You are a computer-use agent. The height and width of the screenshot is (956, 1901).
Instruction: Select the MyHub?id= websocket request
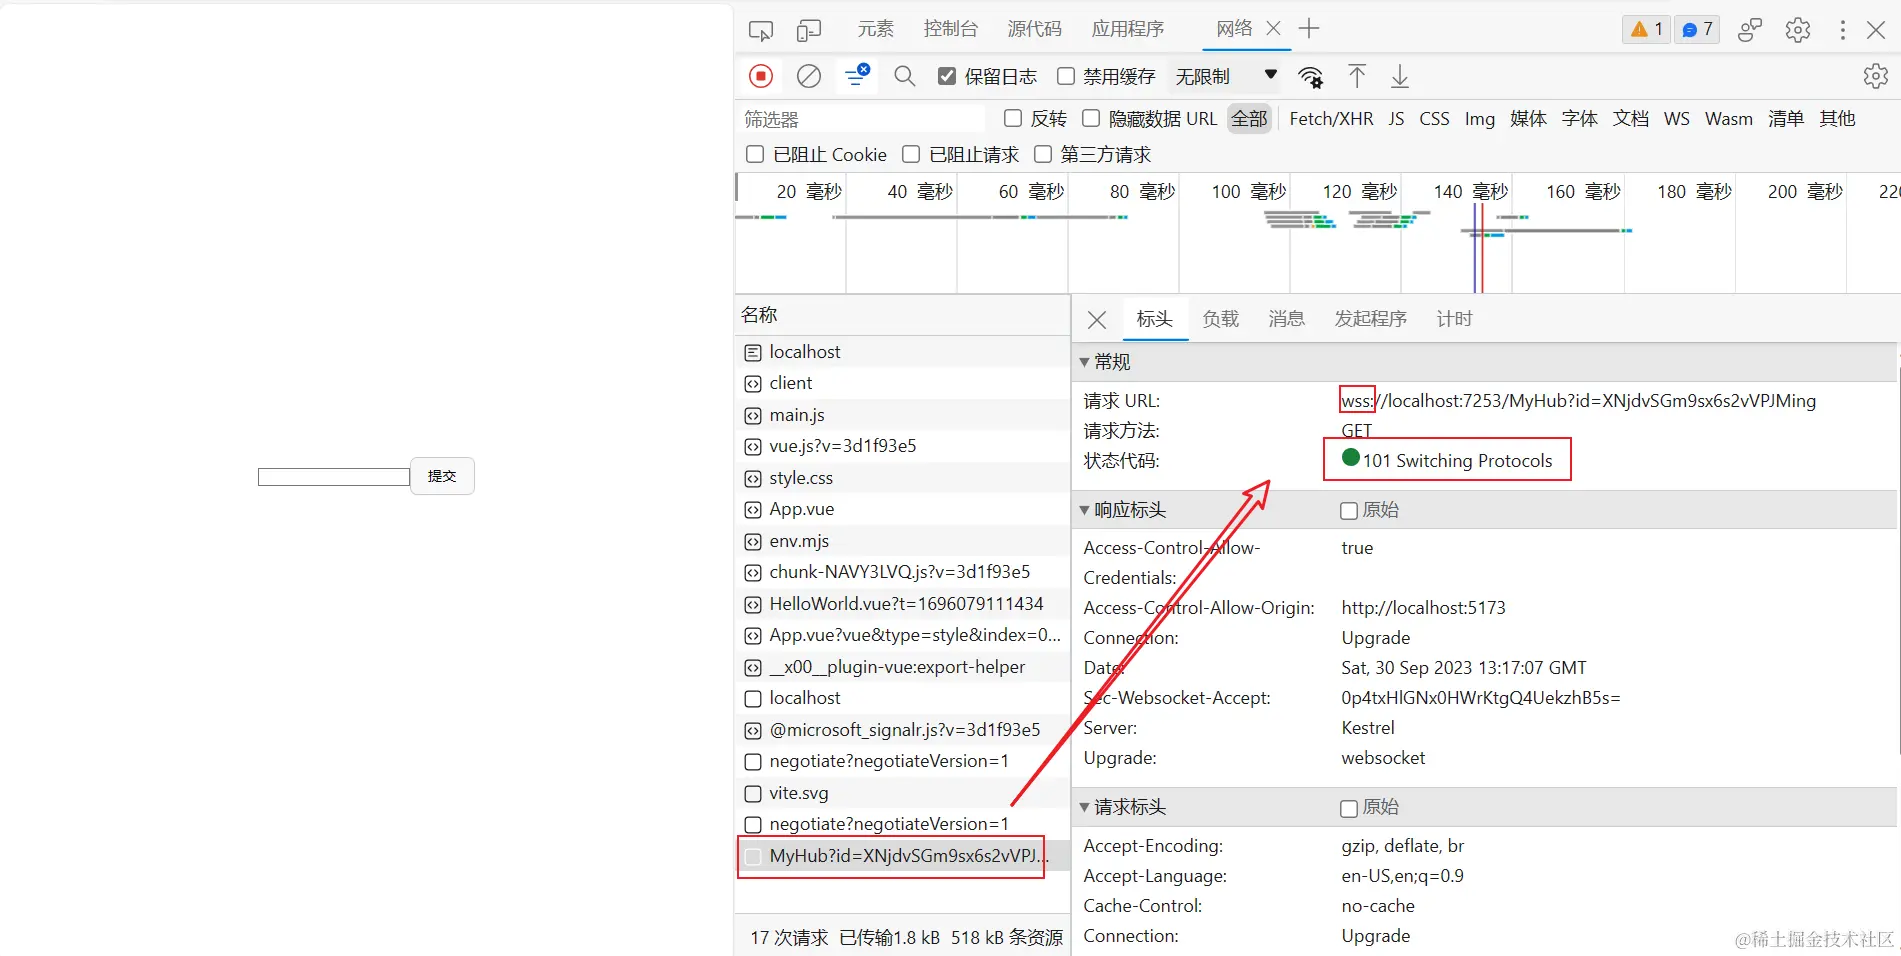(902, 856)
